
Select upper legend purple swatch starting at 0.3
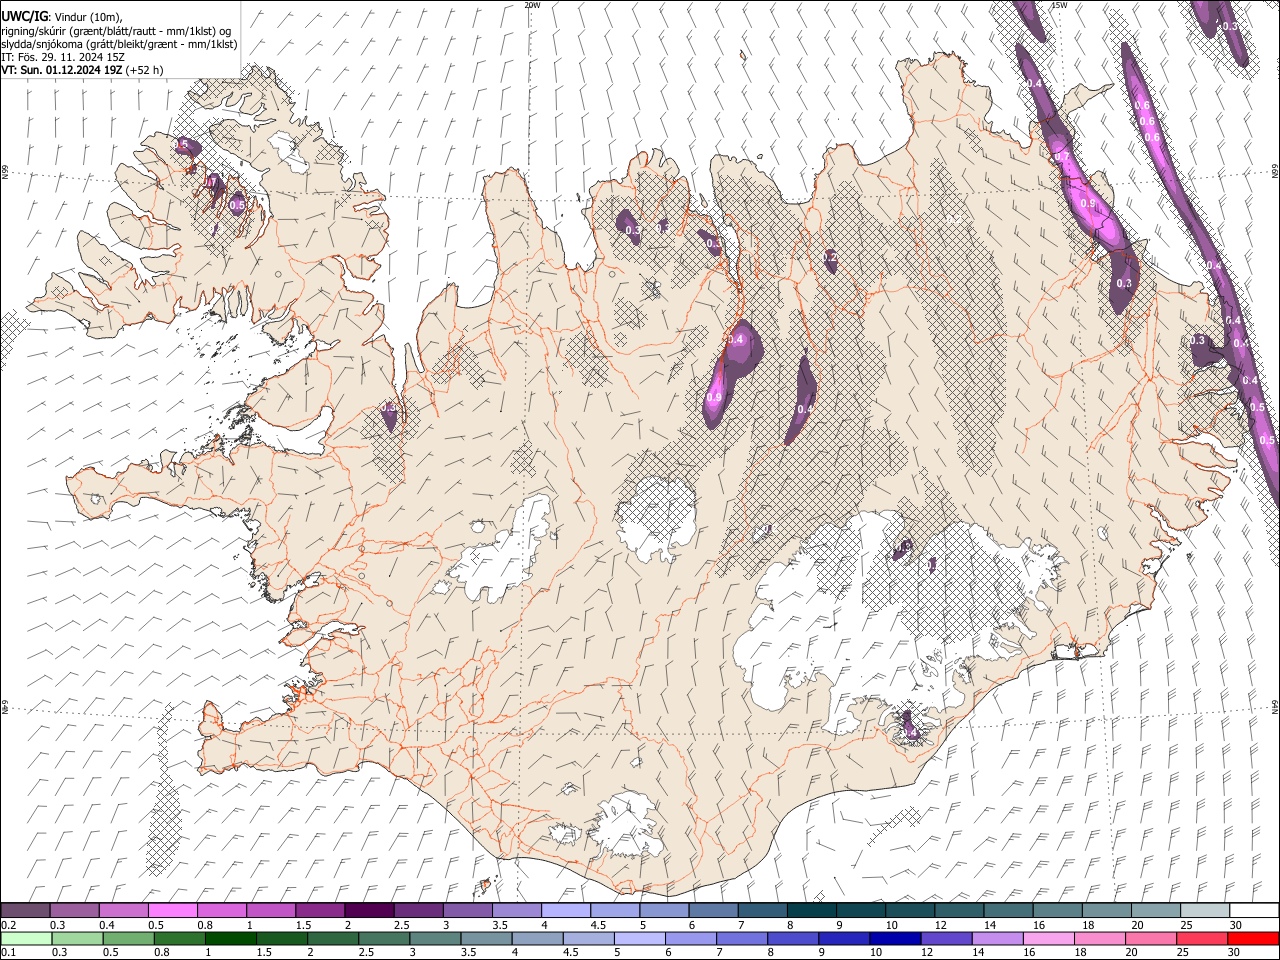pos(75,910)
